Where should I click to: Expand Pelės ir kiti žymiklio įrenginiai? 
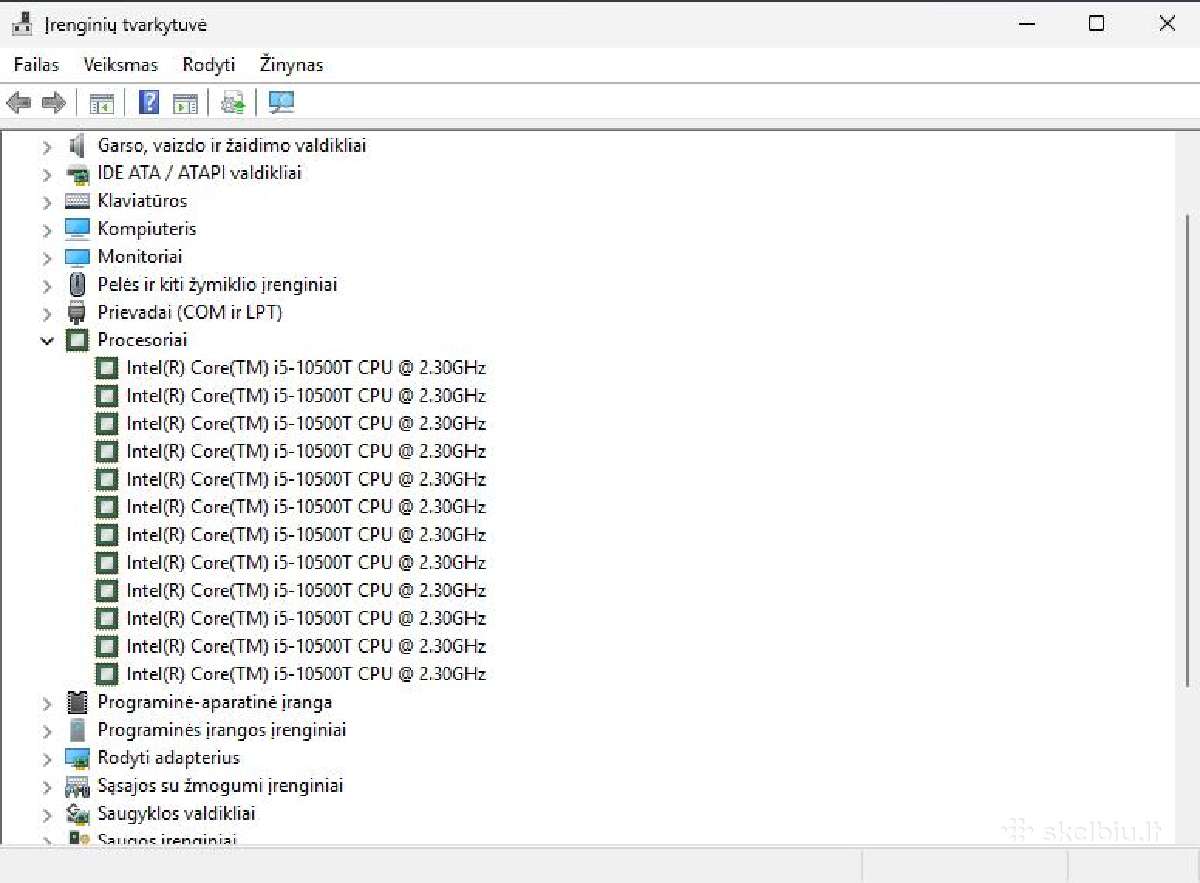pos(47,286)
